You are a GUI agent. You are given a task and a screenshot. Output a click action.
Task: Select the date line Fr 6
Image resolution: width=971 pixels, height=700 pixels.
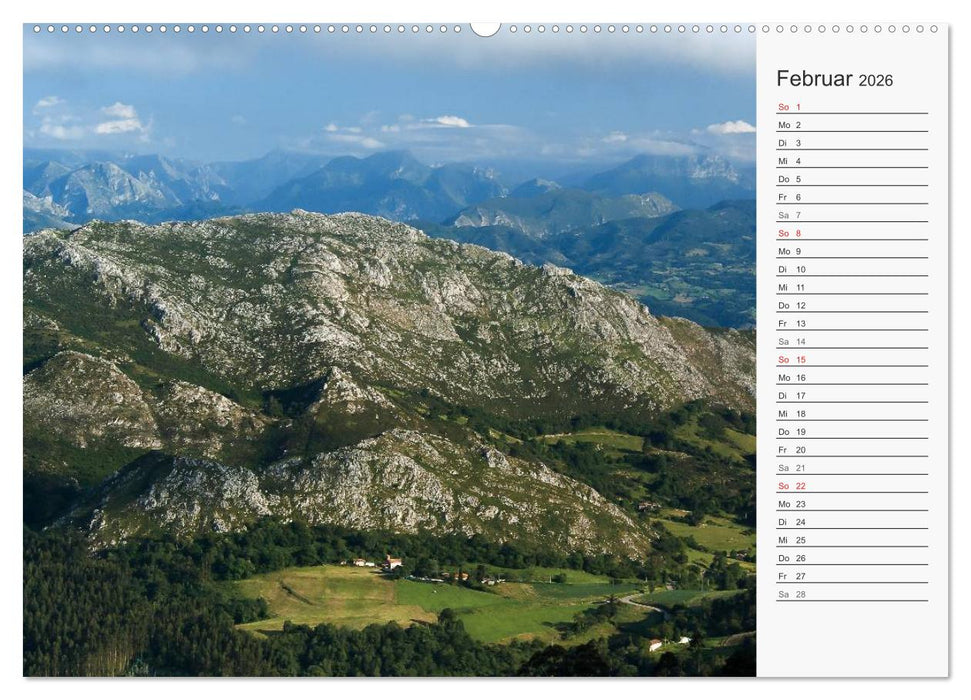pos(788,197)
